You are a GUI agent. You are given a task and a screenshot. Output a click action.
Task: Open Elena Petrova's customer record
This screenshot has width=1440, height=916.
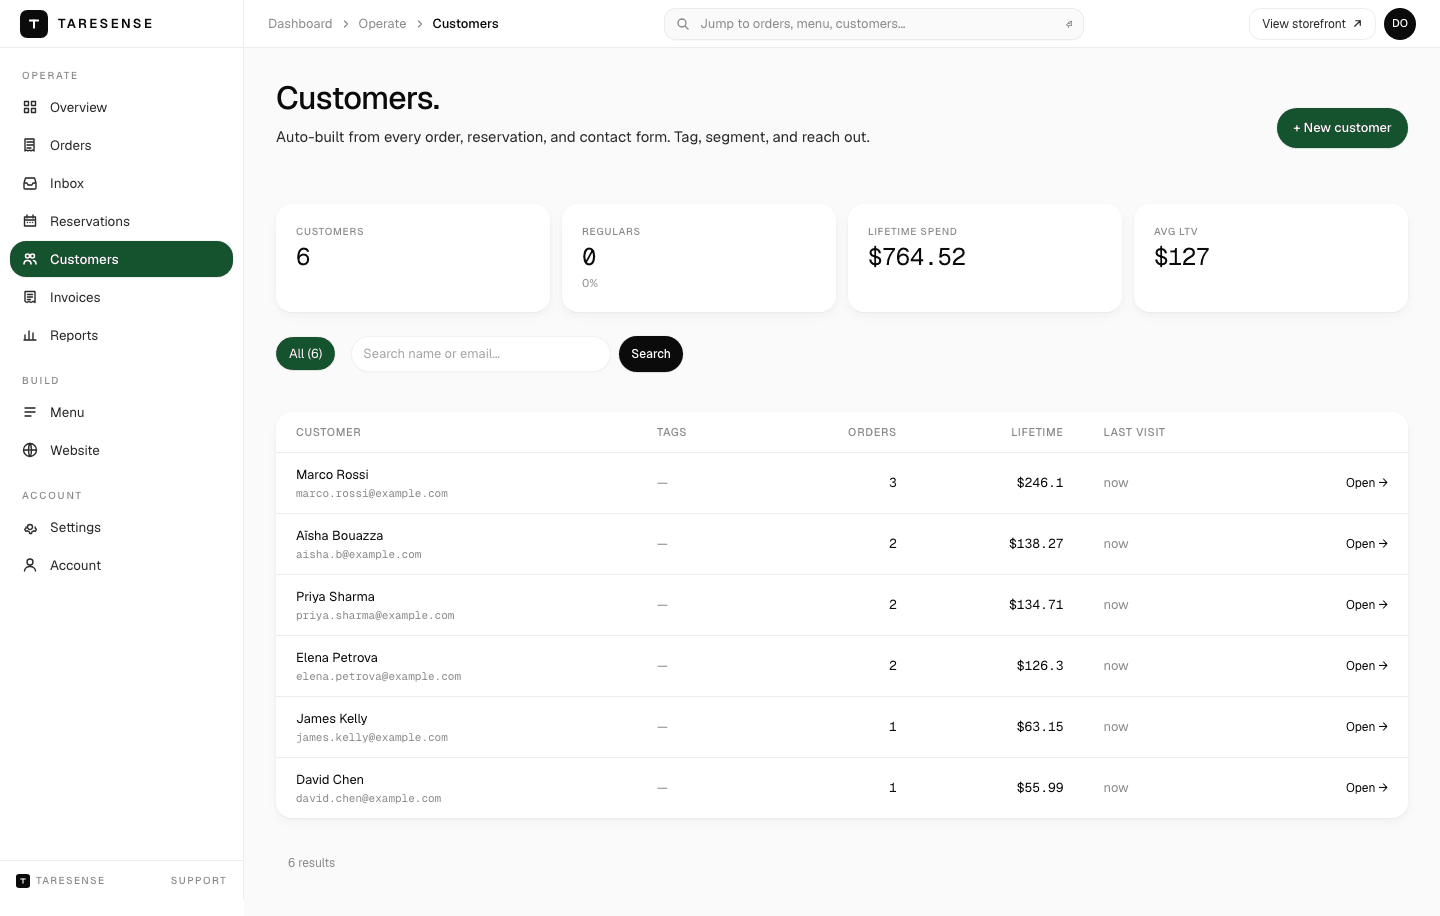[x=1366, y=666]
